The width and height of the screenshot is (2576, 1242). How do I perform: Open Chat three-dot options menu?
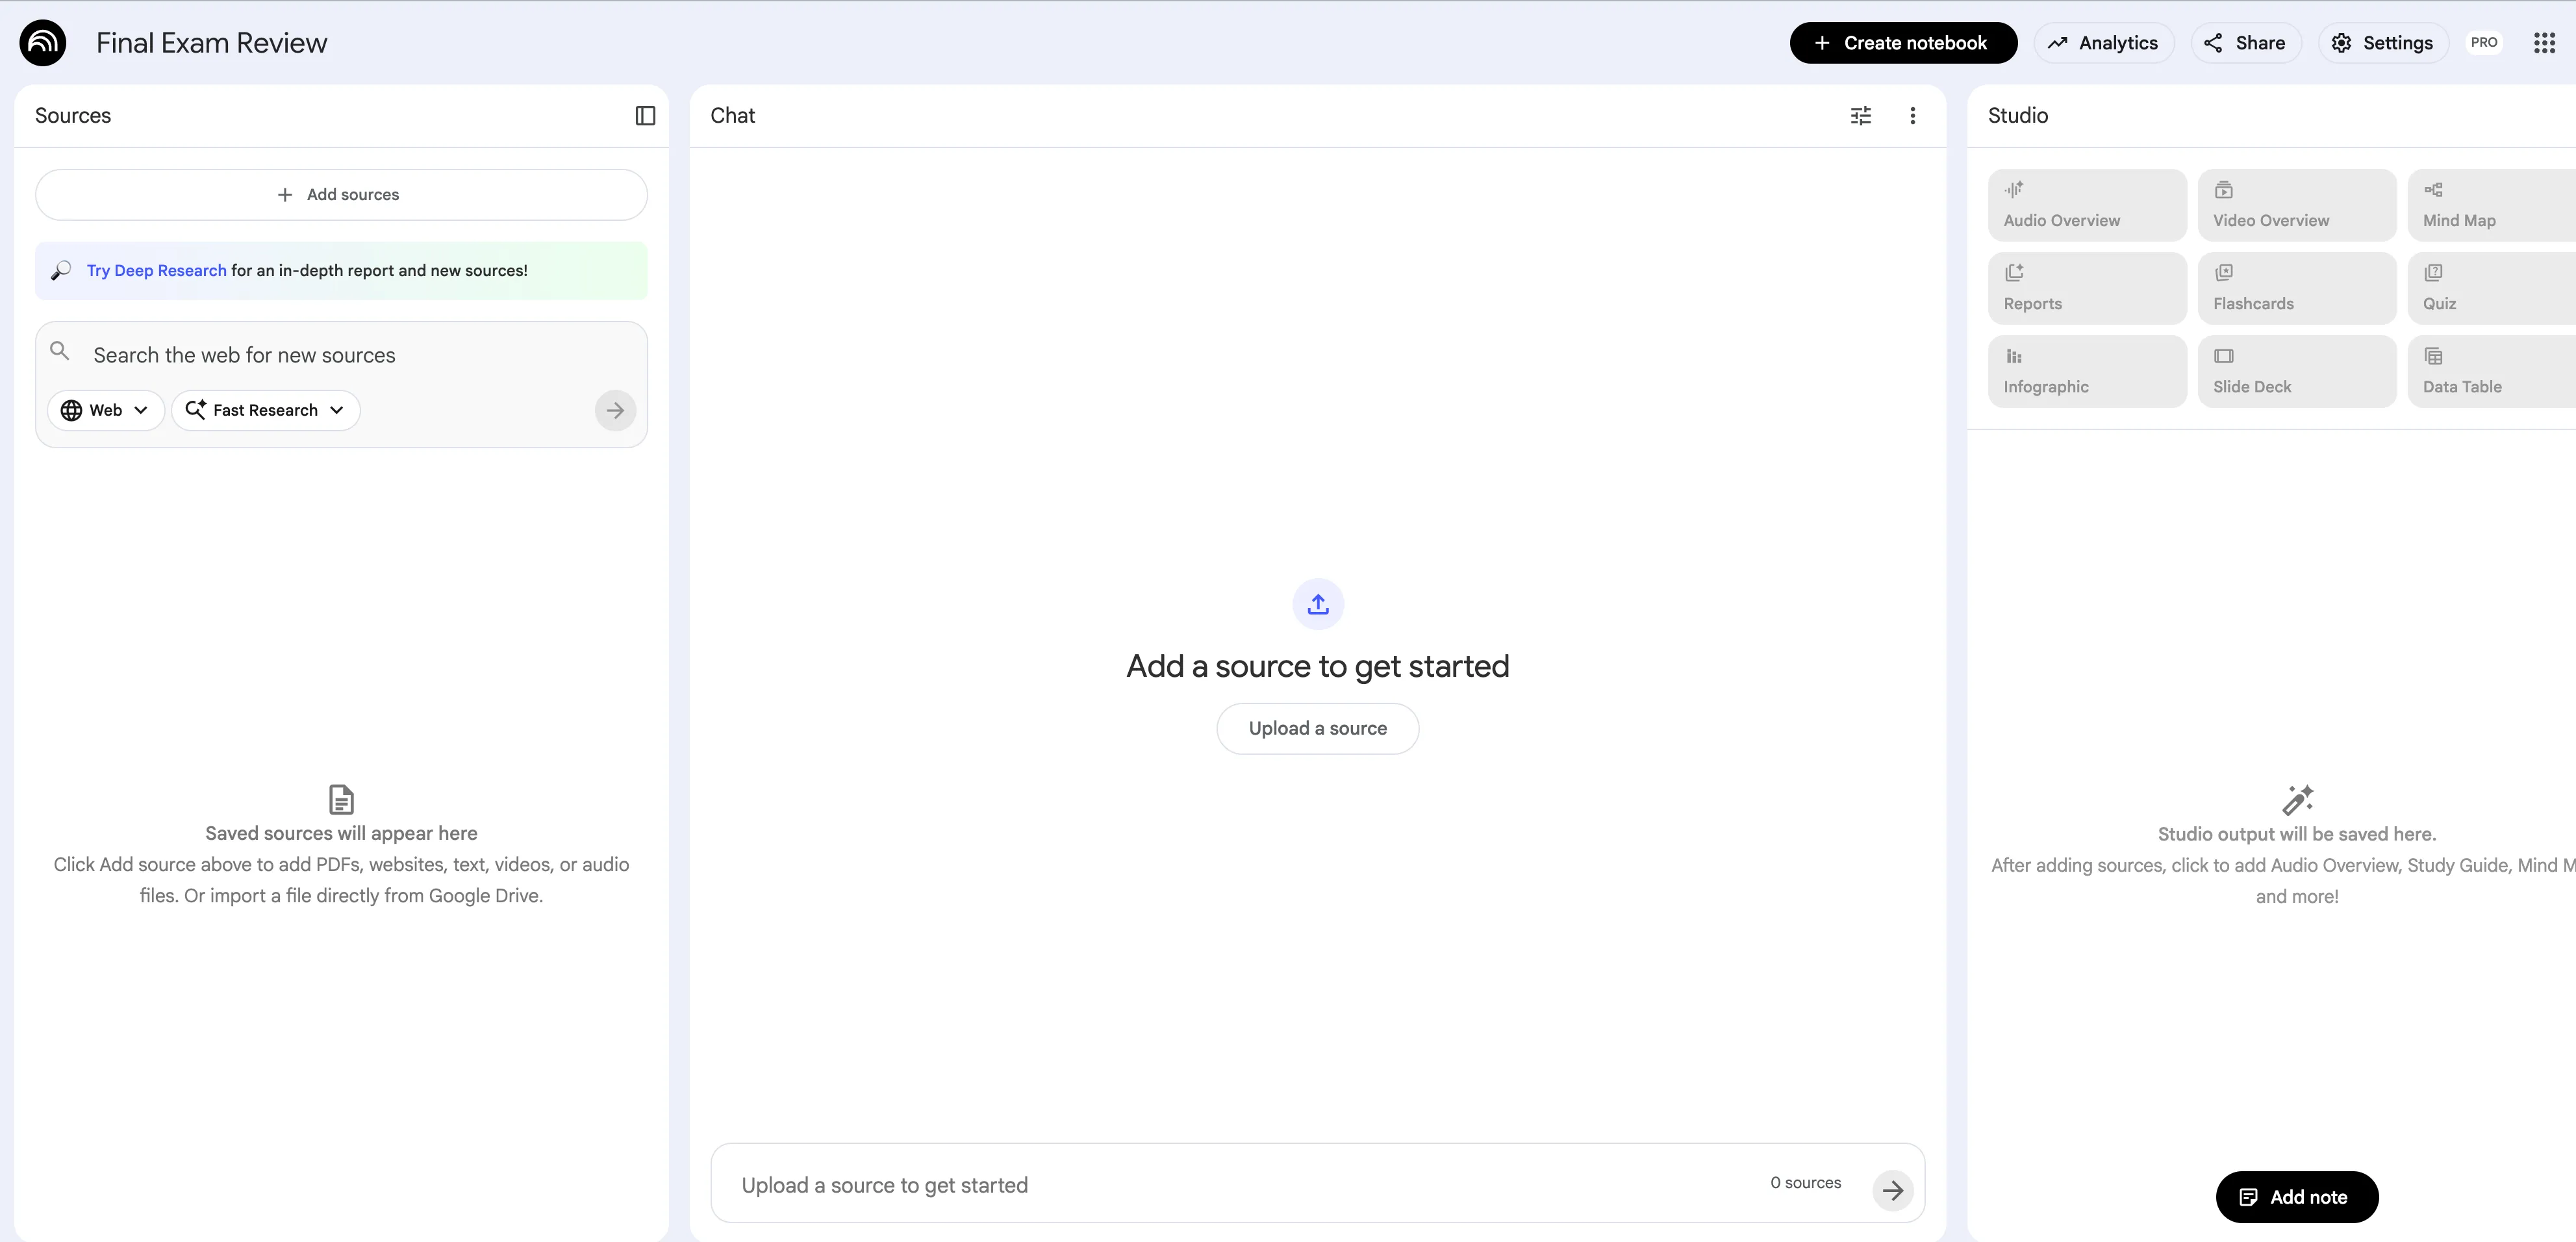click(1912, 116)
